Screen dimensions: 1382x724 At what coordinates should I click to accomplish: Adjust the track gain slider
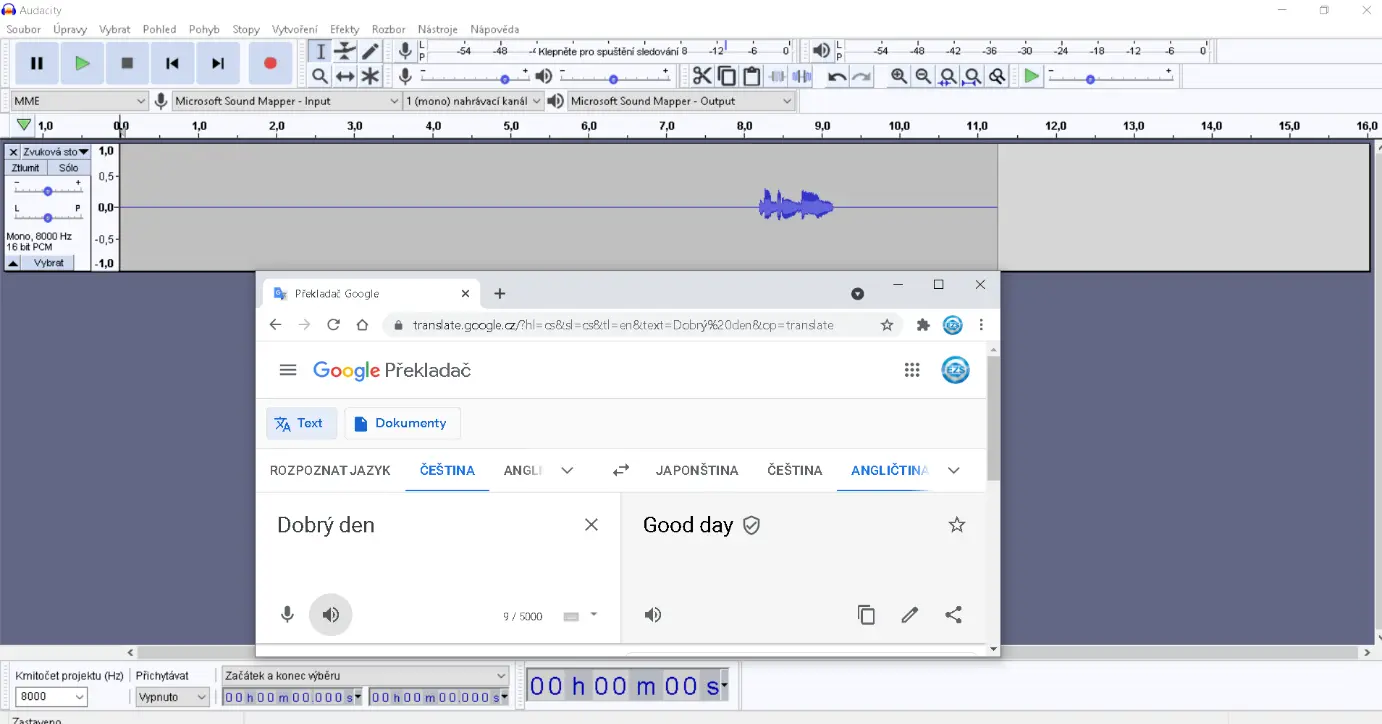coord(48,189)
